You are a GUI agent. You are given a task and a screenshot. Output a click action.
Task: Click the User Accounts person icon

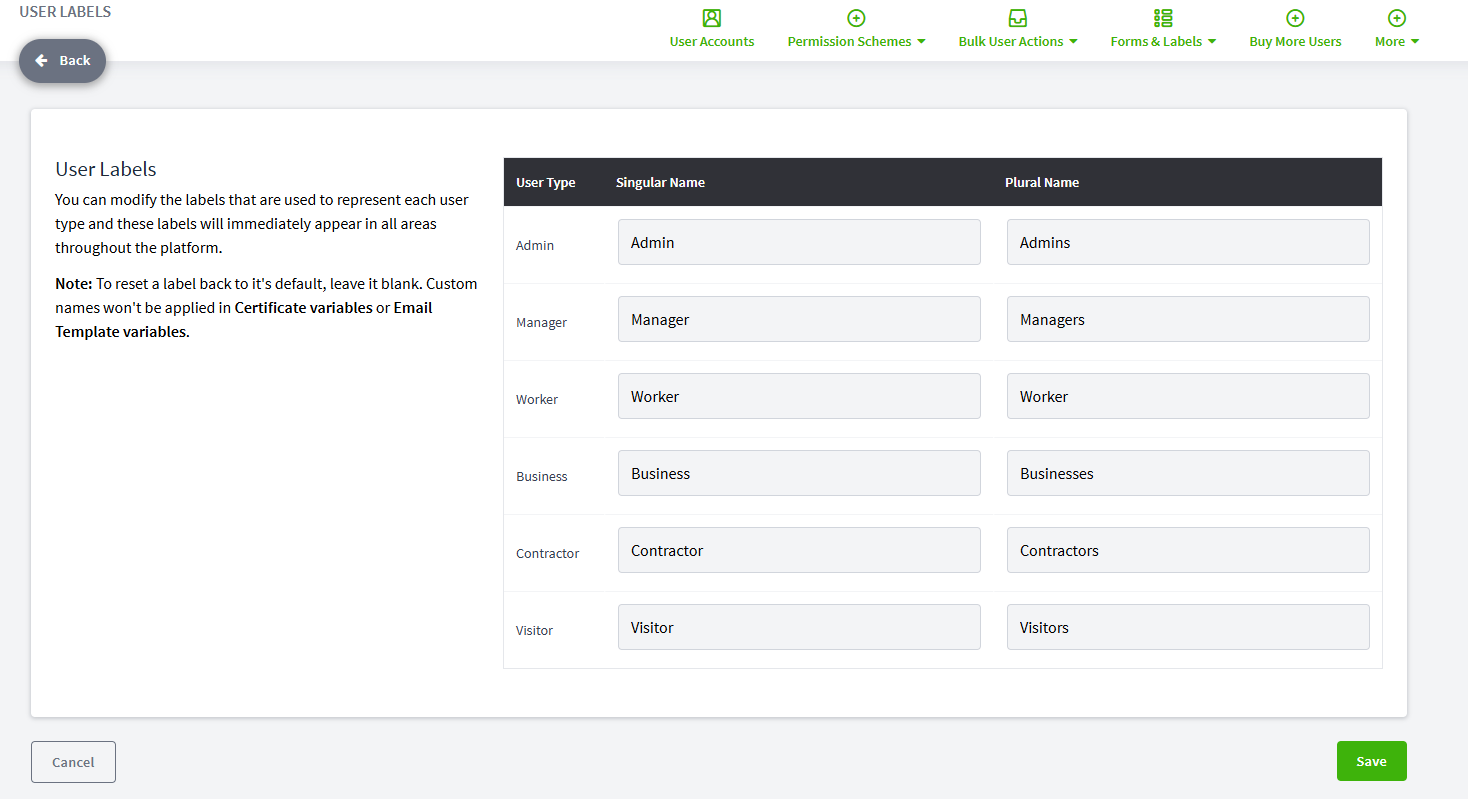[x=712, y=18]
